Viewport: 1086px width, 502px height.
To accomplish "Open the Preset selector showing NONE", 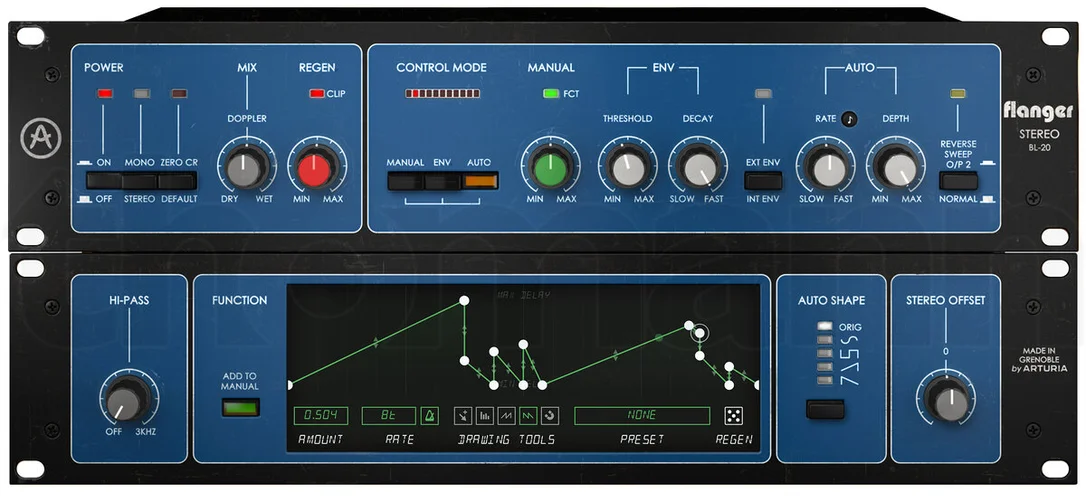I will 642,415.
